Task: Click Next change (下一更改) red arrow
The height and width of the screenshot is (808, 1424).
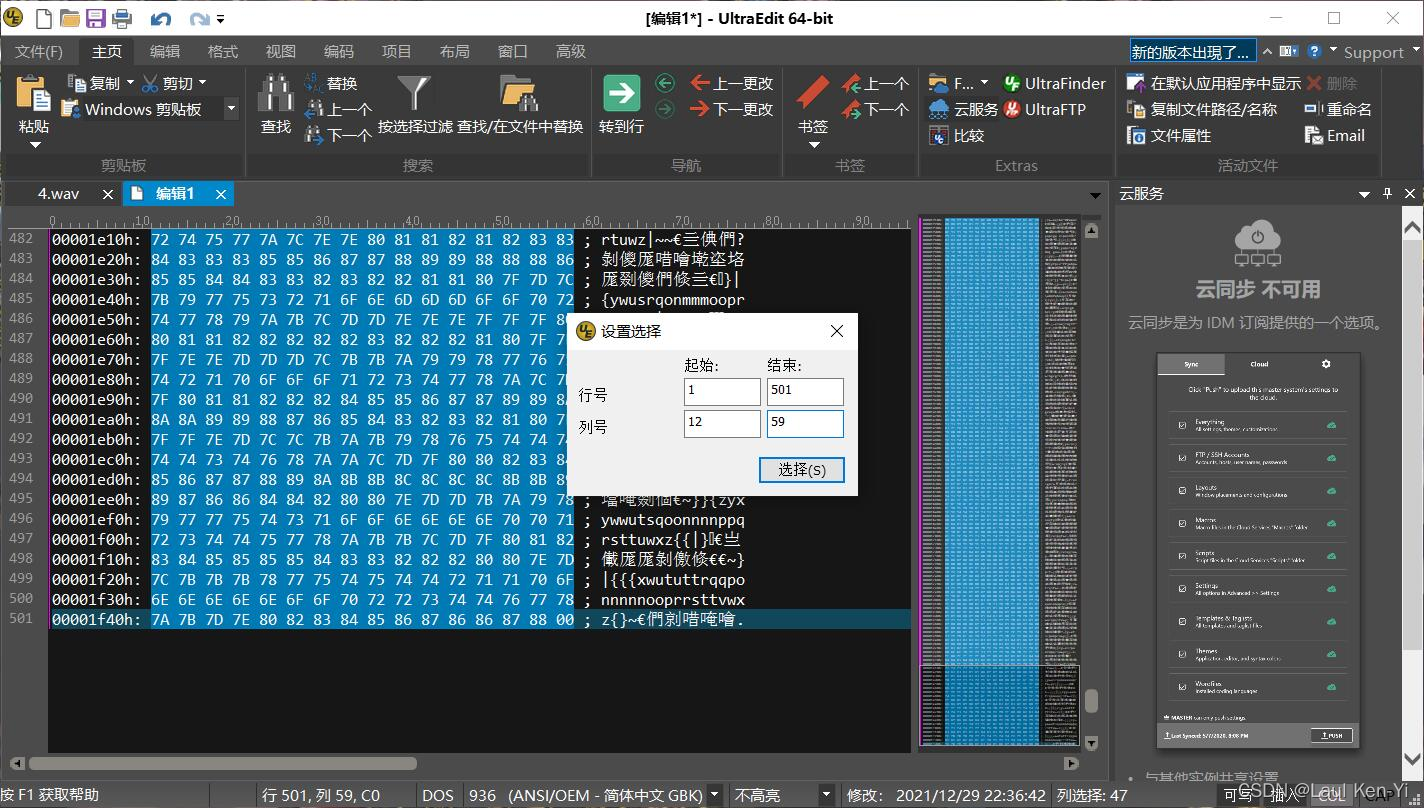Action: [732, 109]
